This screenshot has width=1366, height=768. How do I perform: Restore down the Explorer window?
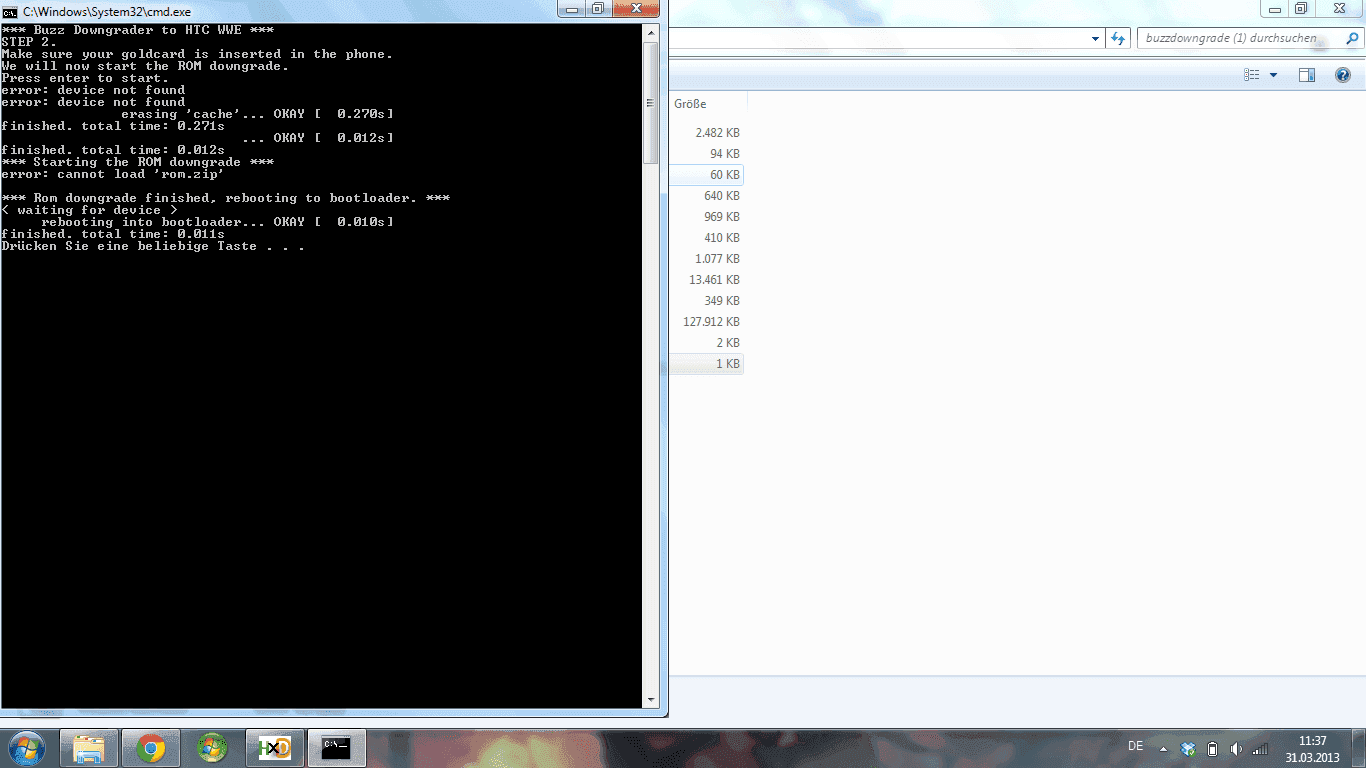pyautogui.click(x=1300, y=8)
